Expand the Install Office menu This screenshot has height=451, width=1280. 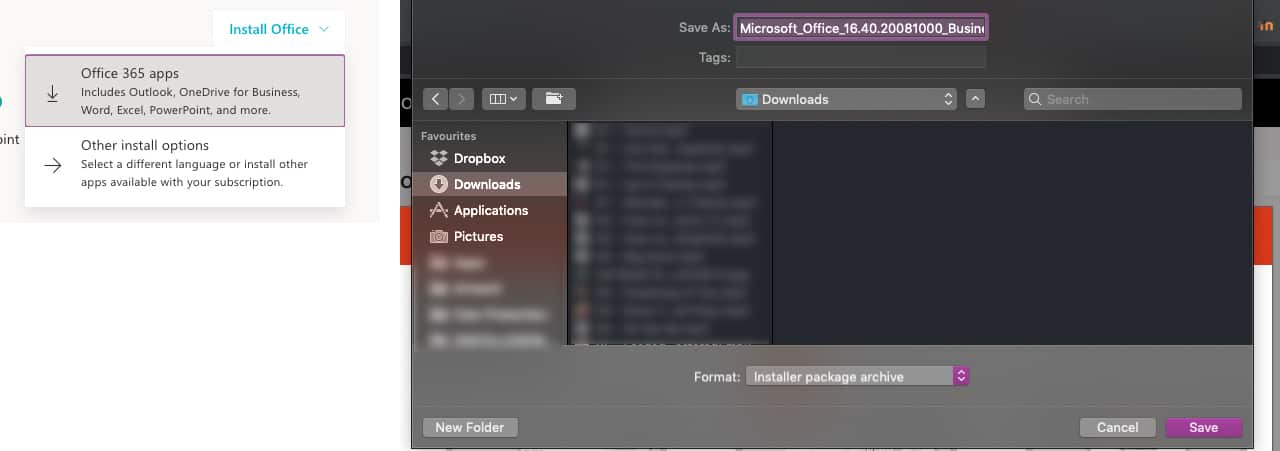(278, 29)
